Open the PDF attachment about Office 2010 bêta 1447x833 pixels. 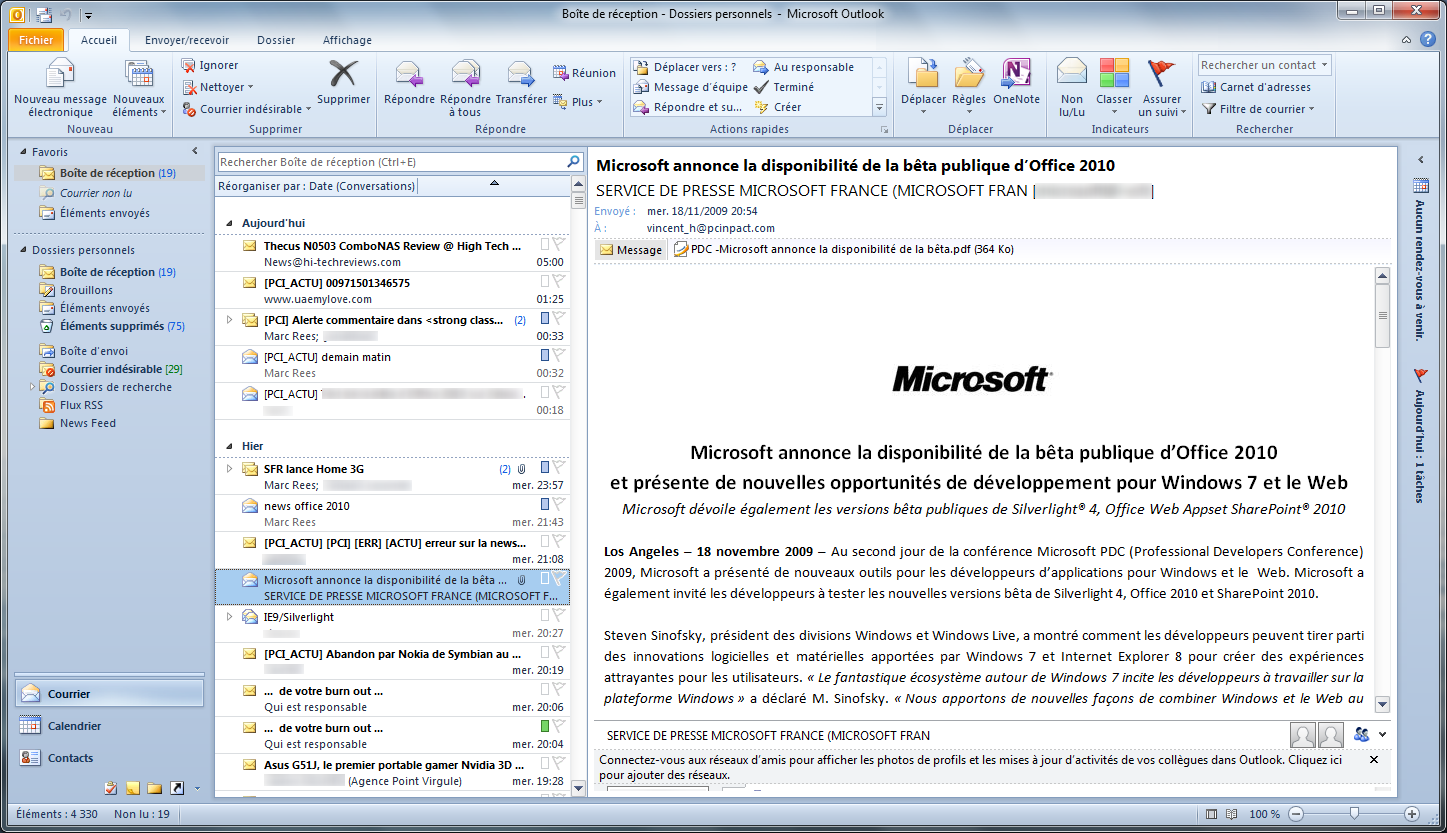[x=847, y=249]
